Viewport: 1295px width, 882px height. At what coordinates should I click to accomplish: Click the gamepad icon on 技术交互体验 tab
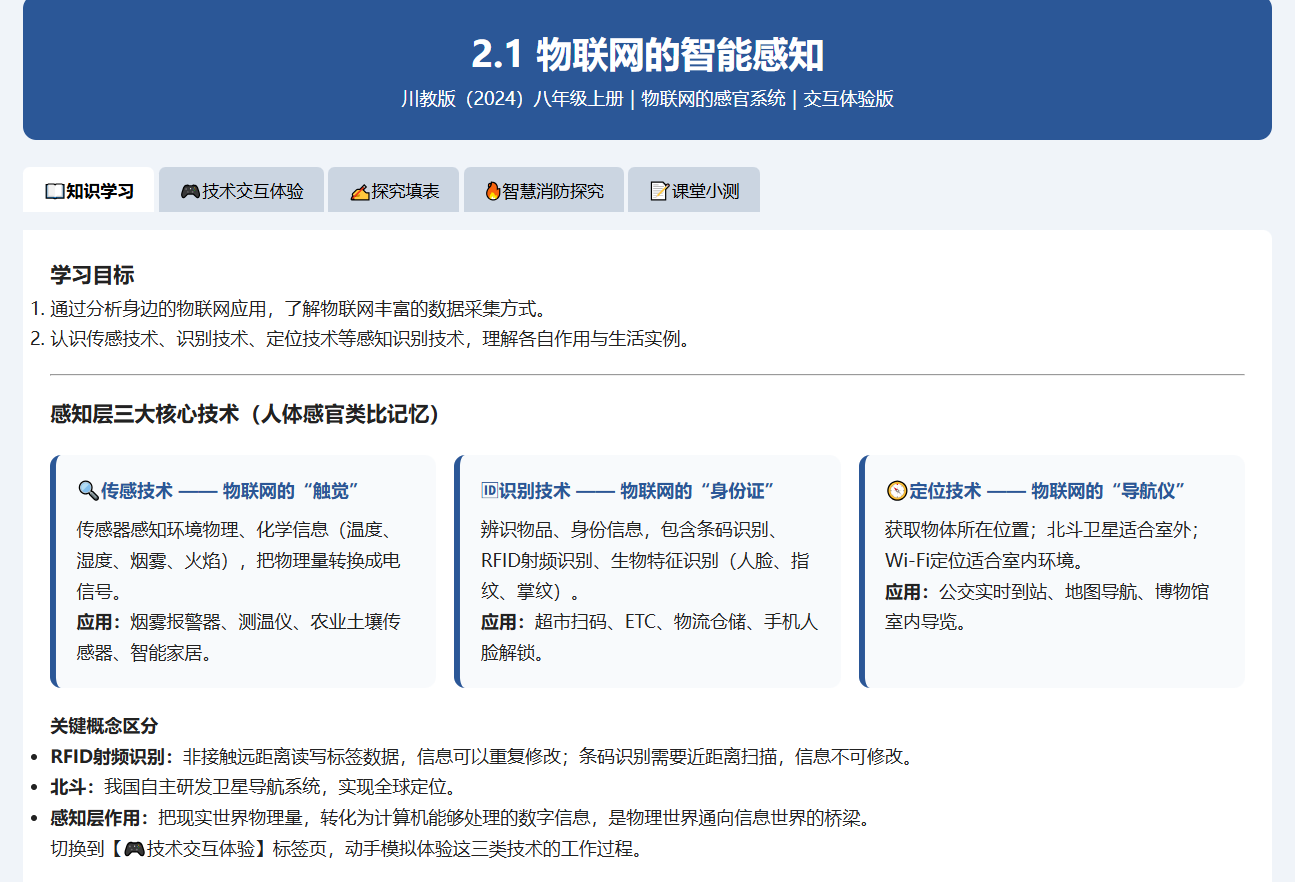click(190, 191)
